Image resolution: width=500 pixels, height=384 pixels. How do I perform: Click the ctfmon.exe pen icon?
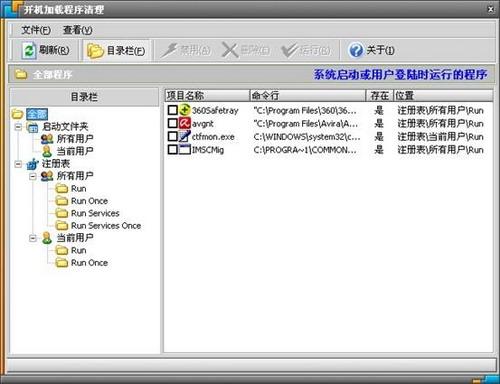(x=184, y=136)
